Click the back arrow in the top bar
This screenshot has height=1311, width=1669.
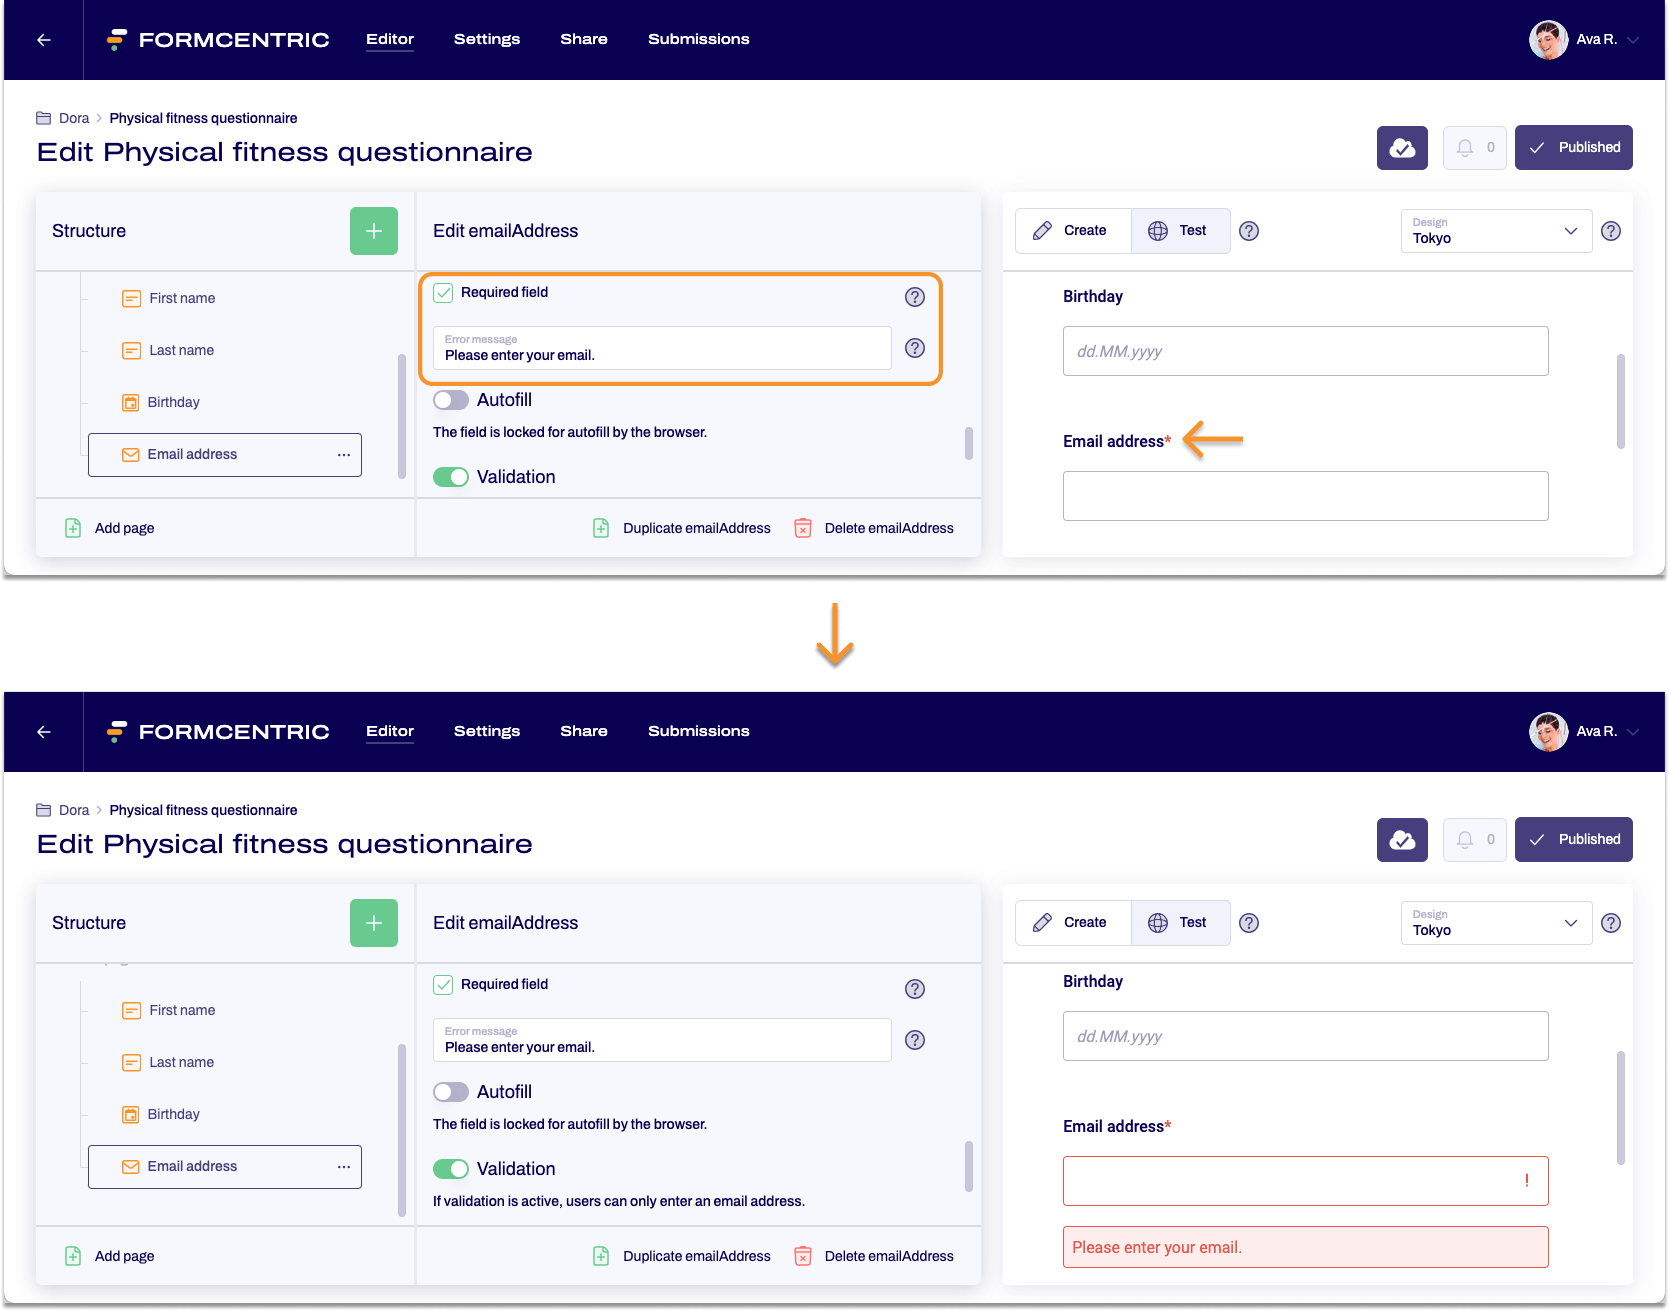tap(43, 39)
